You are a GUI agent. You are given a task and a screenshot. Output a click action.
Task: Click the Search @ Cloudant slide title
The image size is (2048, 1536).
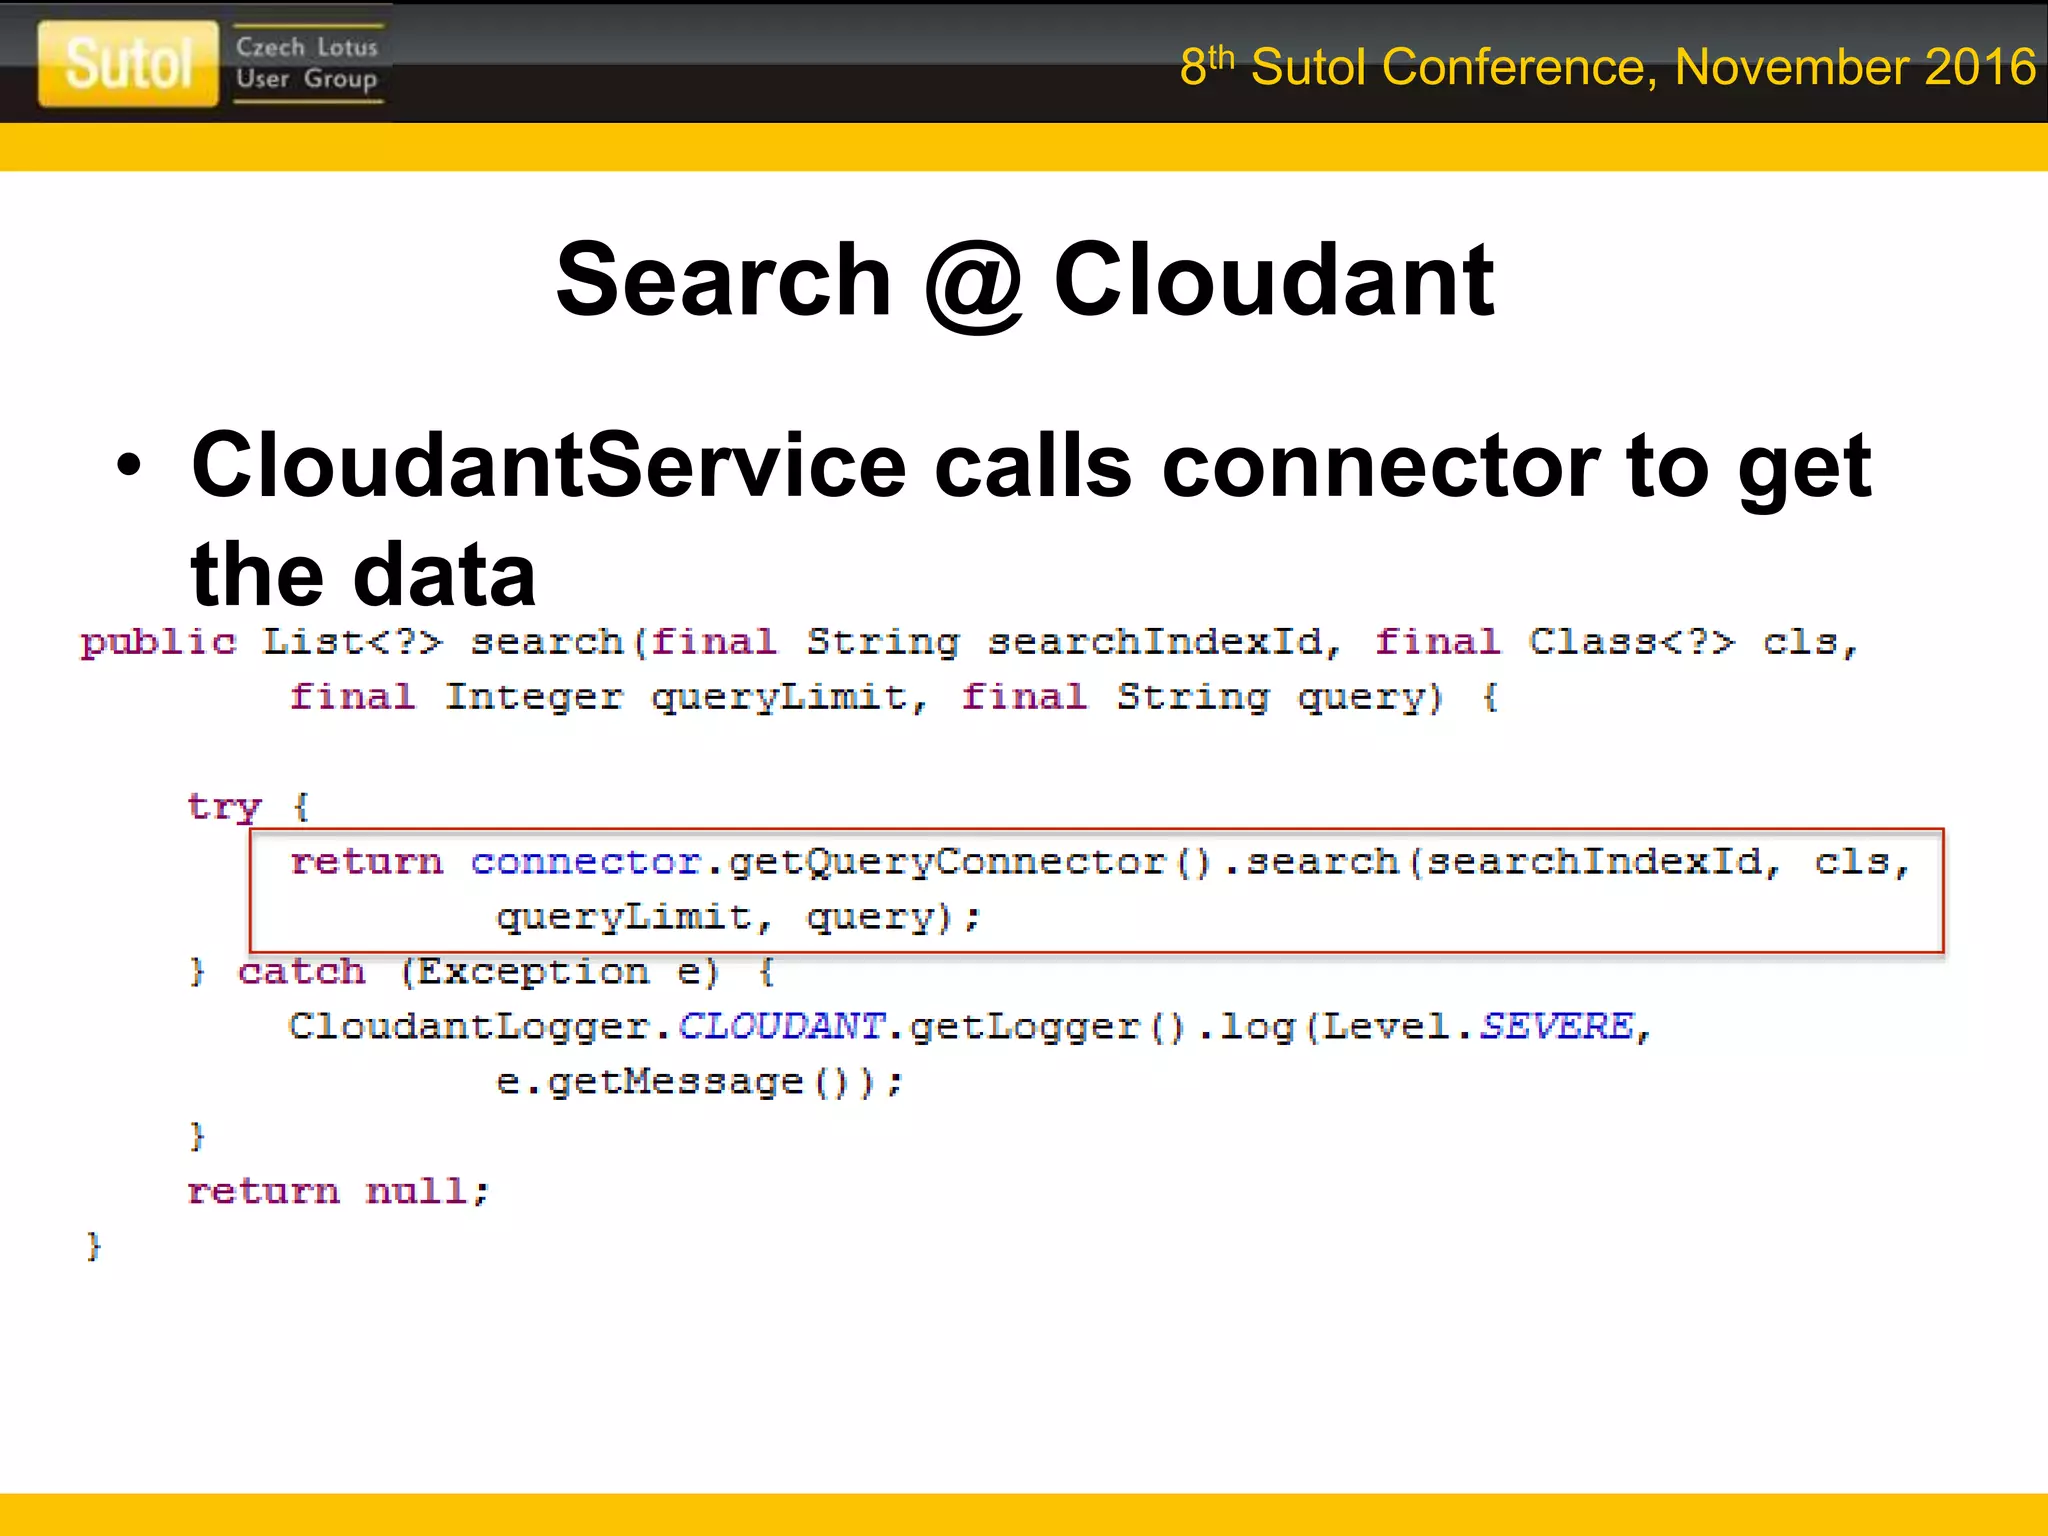pos(1024,281)
